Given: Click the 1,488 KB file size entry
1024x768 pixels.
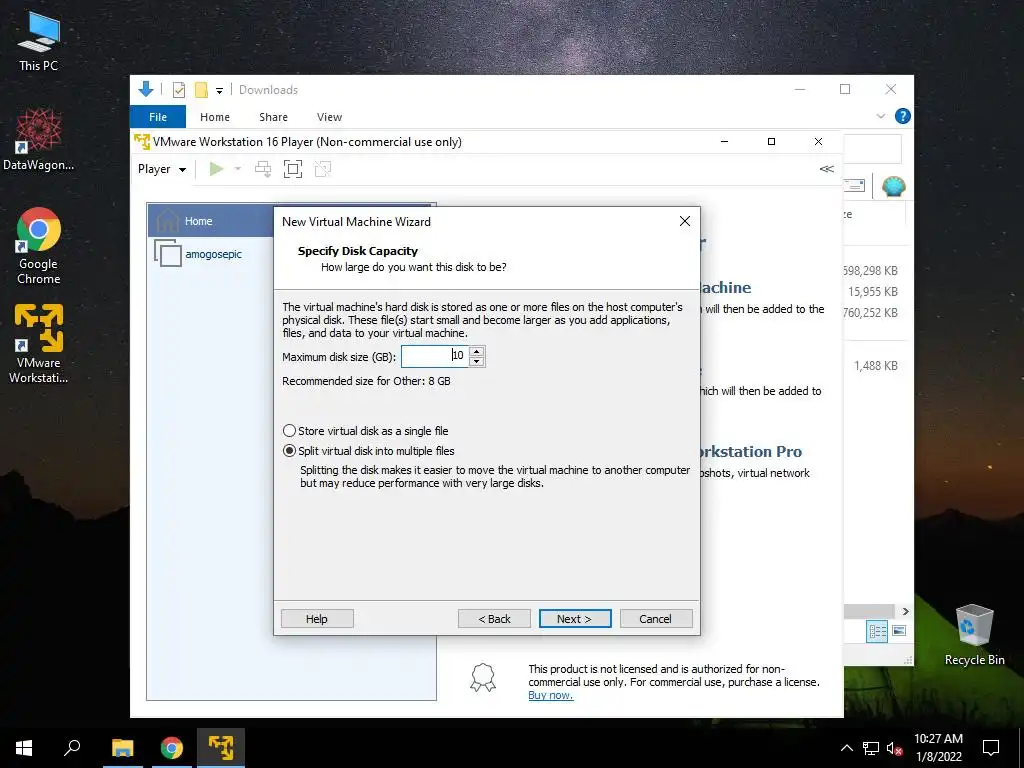Looking at the screenshot, I should 876,366.
